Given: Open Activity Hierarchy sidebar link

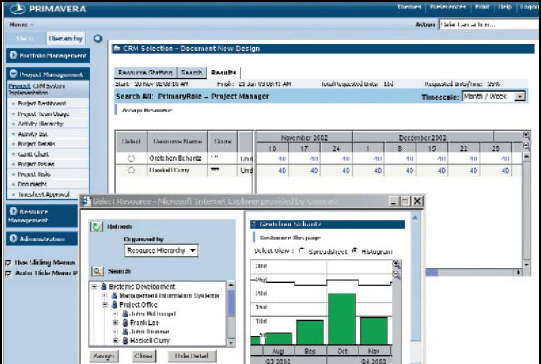Looking at the screenshot, I should tap(40, 124).
